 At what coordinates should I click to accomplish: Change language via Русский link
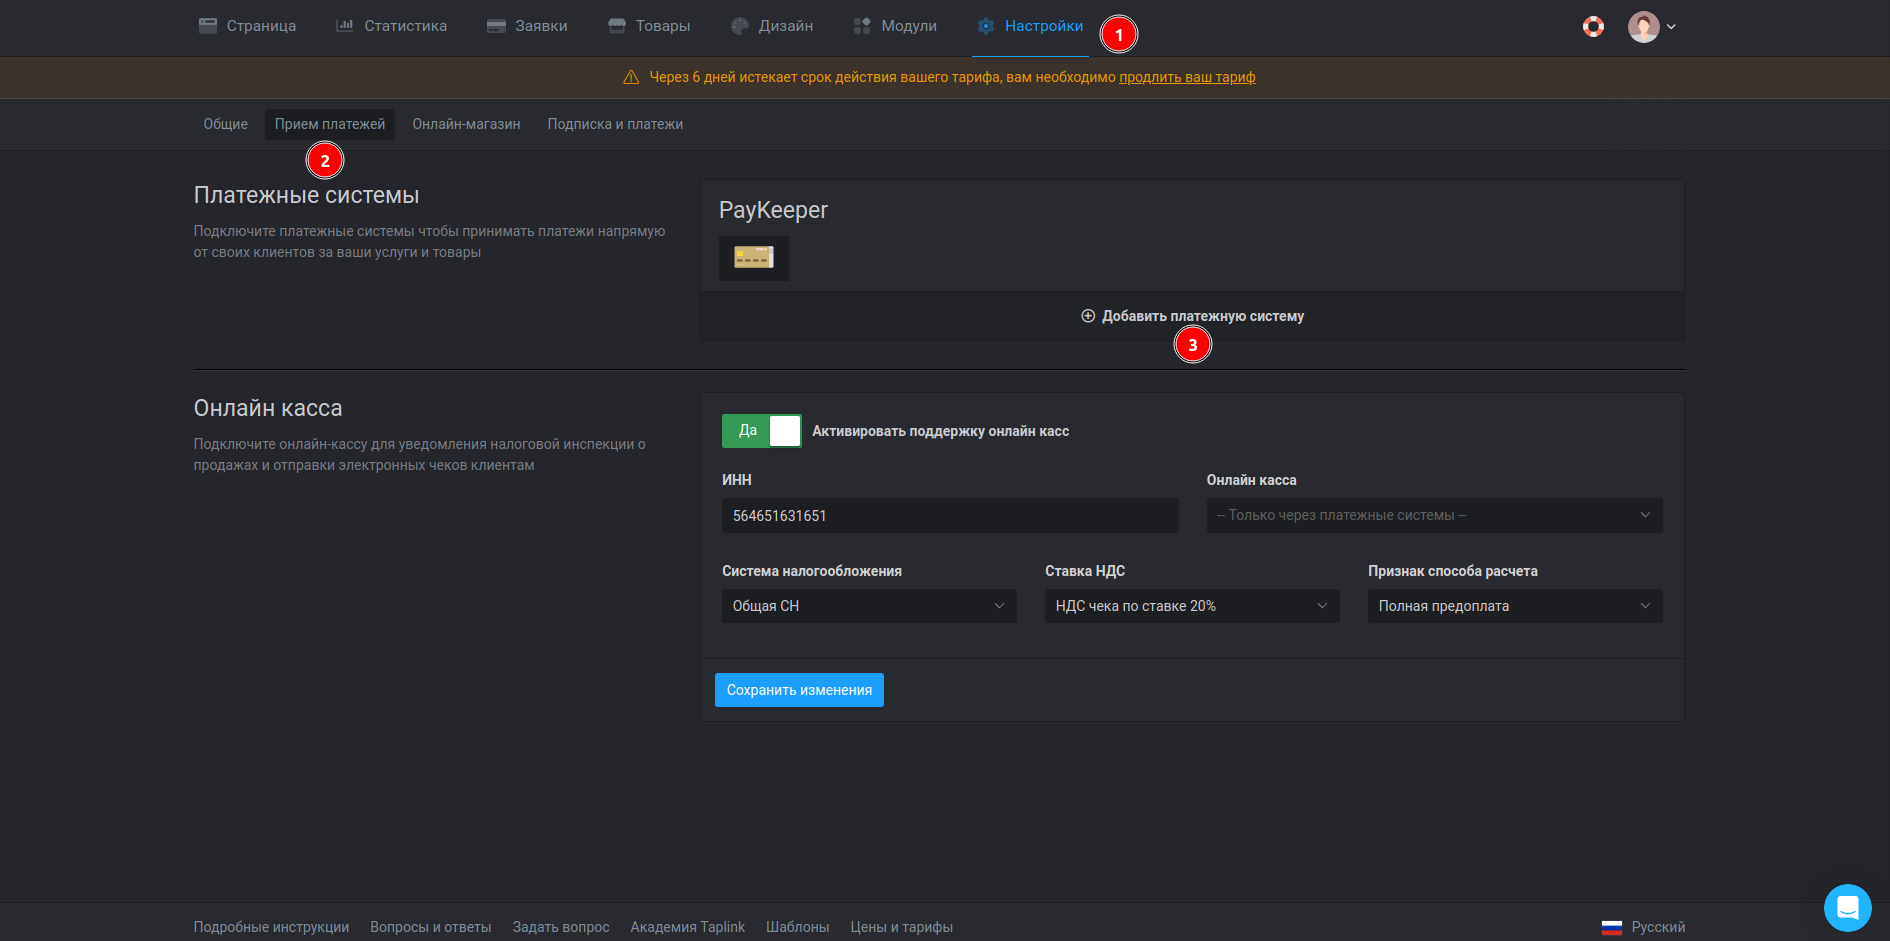tap(1658, 927)
